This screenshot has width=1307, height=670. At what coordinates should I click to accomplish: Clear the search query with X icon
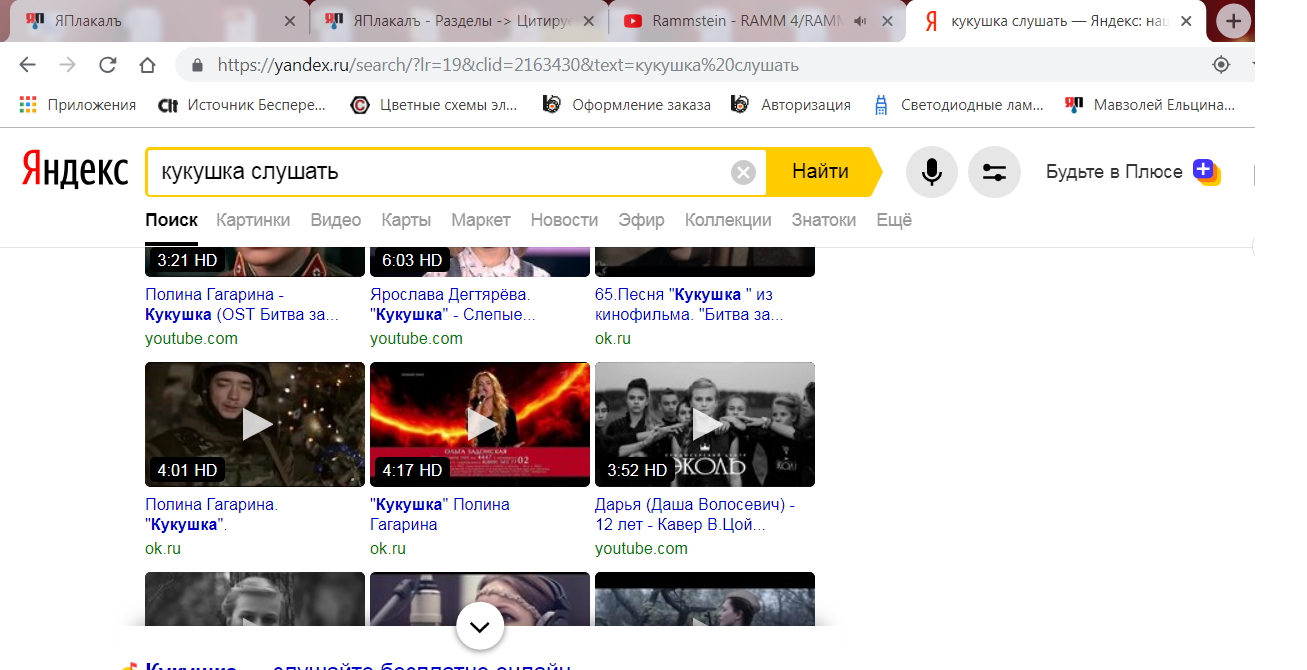point(743,173)
